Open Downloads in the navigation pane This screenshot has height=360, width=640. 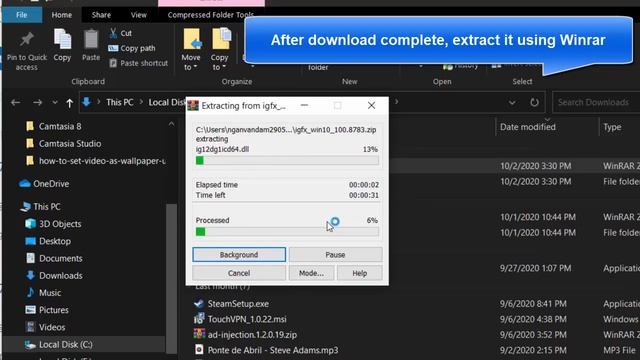[60, 276]
